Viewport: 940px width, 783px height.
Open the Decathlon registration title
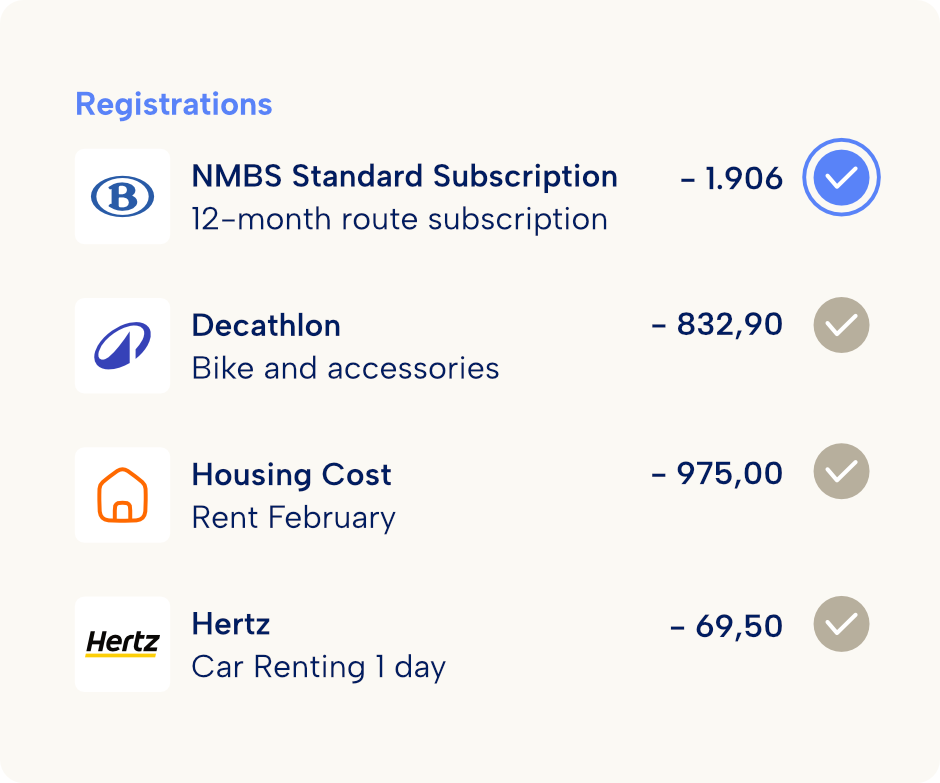tap(266, 326)
